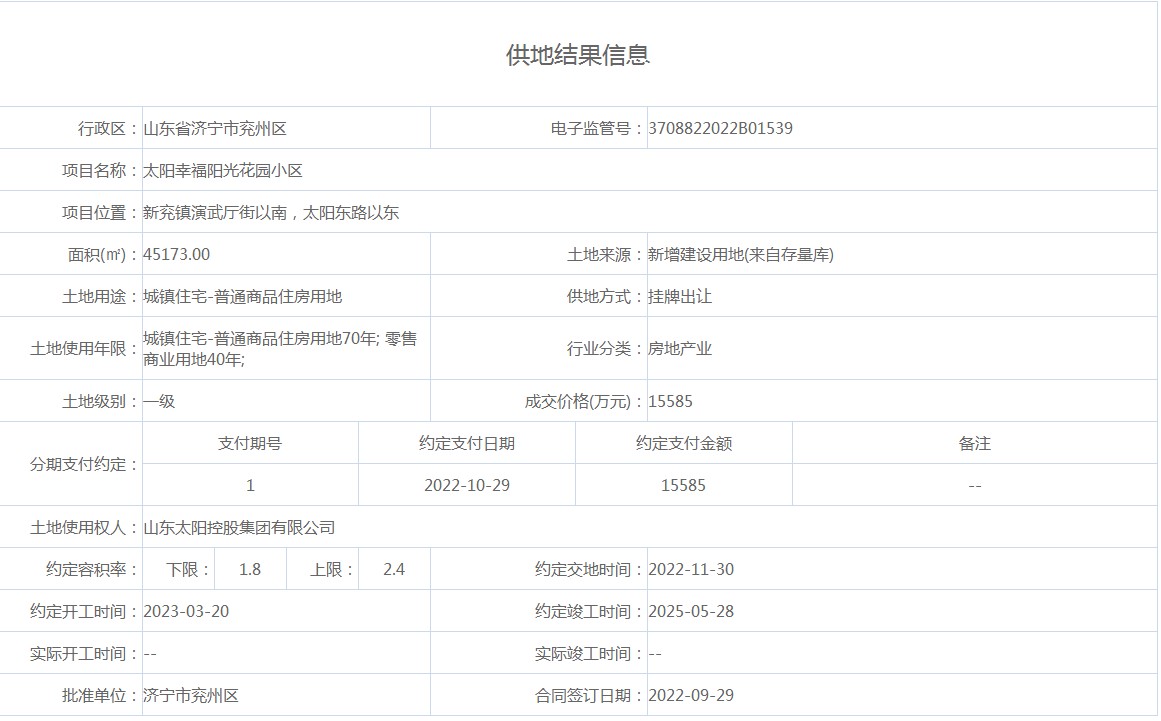Select the electronic supervision number 3708822022B01539
Screen dimensions: 1161x721
click(x=720, y=128)
